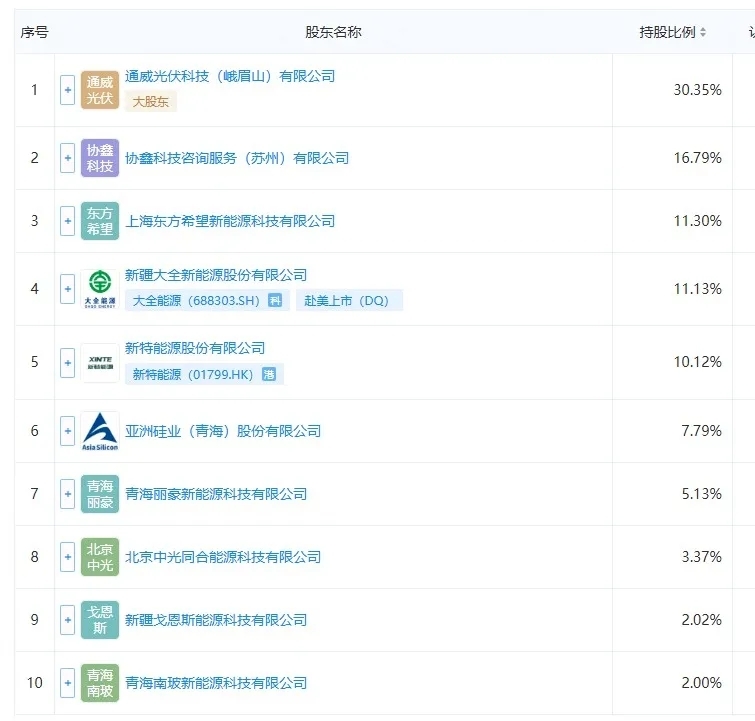Click the 大股东 label tag
755x721 pixels.
click(x=151, y=101)
